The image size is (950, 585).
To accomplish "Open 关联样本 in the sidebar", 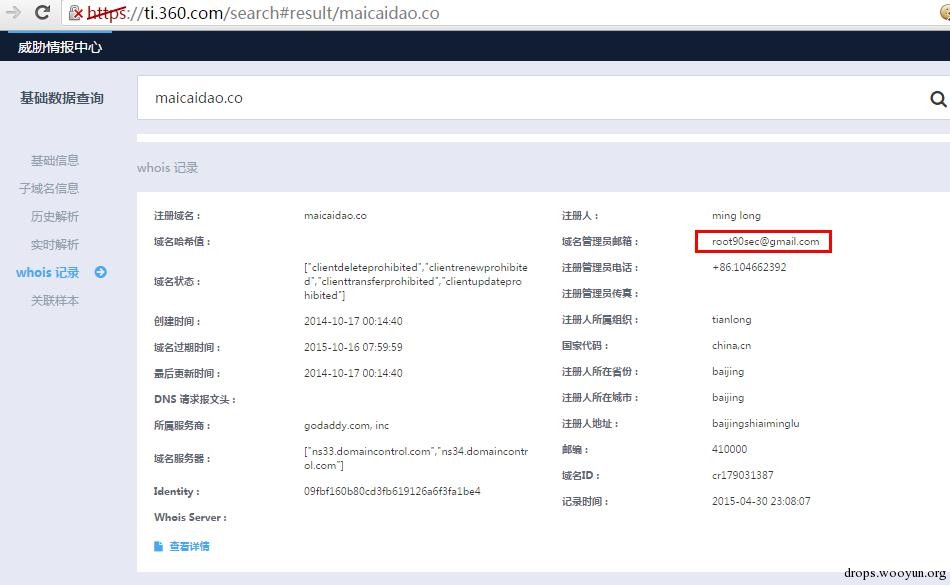I will 55,300.
